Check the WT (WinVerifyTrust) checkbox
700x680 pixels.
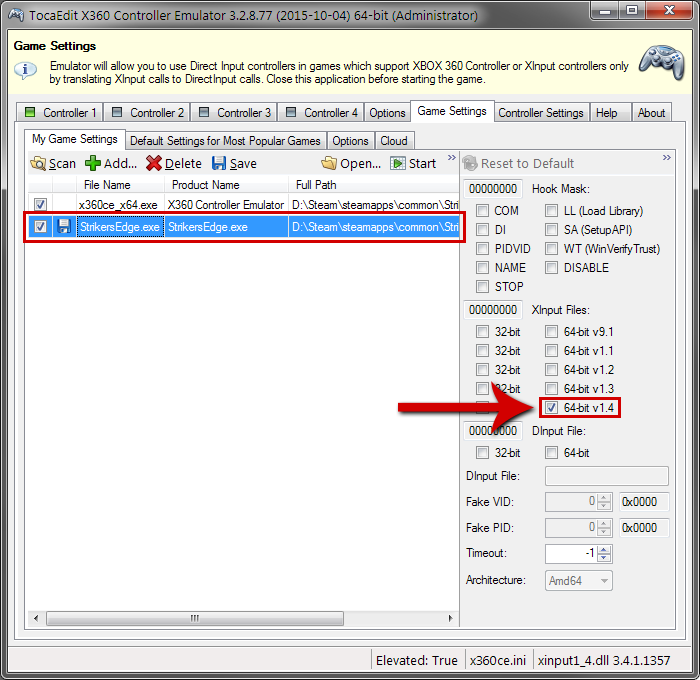pos(551,248)
